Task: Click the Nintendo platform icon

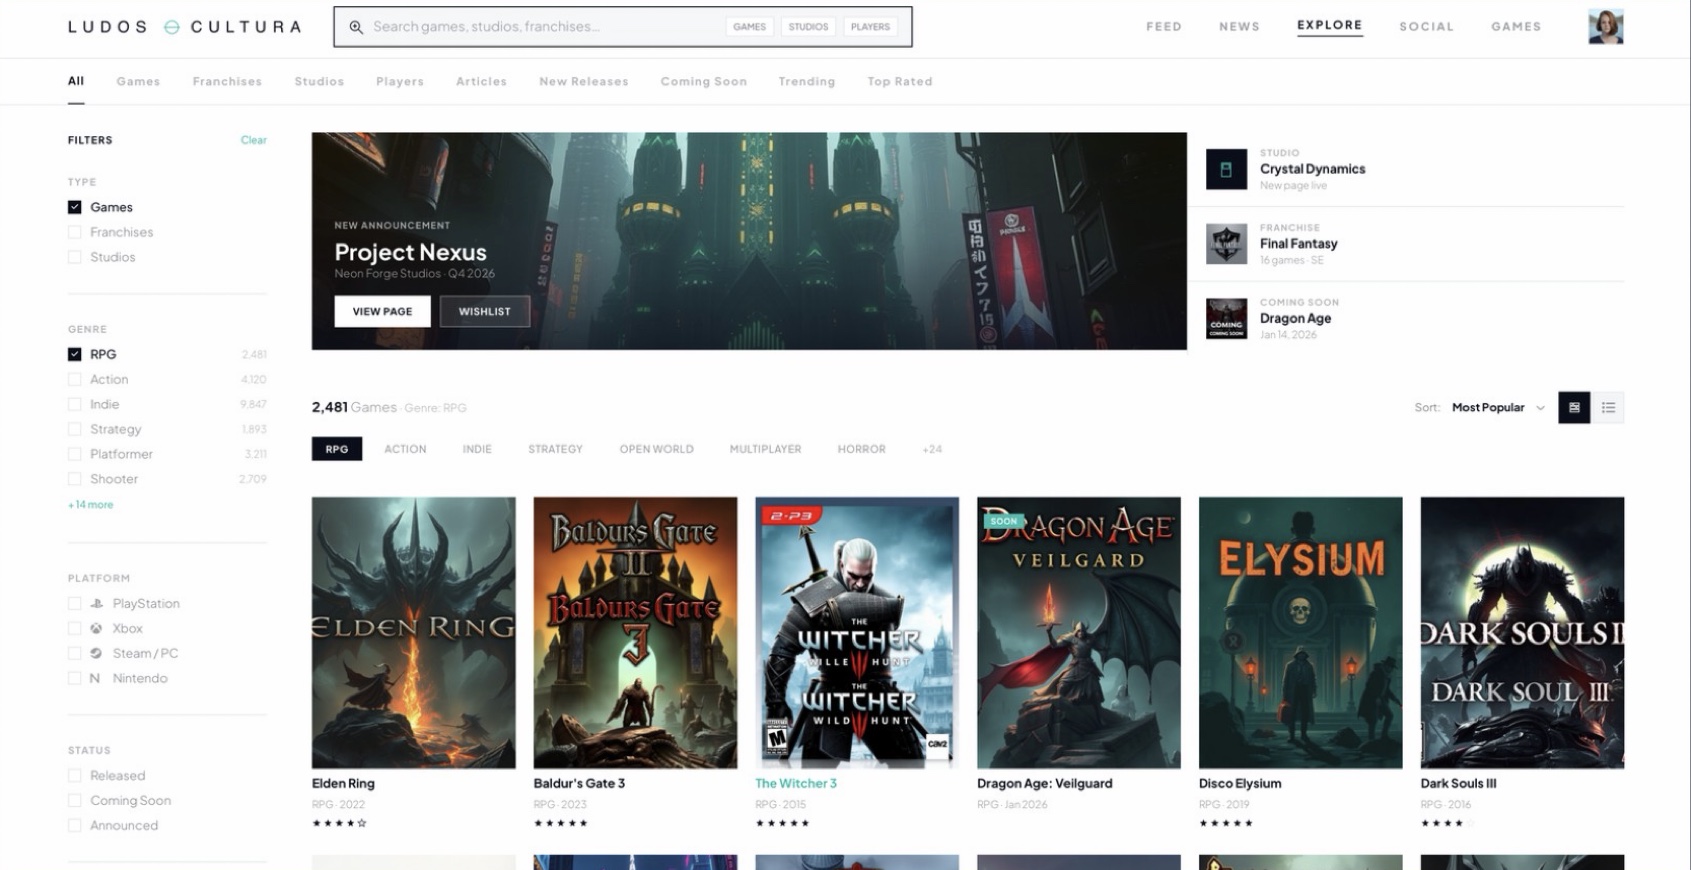Action: pyautogui.click(x=95, y=679)
